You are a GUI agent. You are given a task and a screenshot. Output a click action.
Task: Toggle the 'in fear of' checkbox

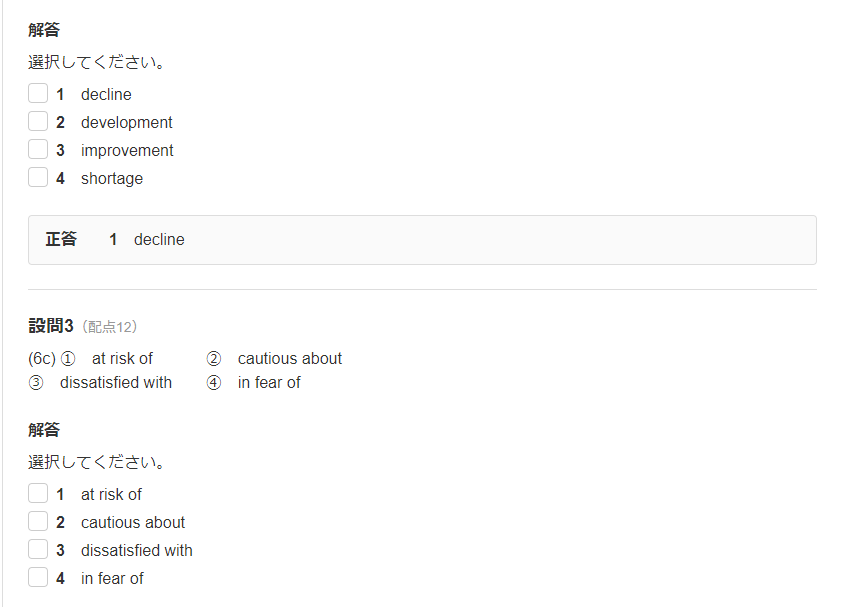pyautogui.click(x=38, y=578)
